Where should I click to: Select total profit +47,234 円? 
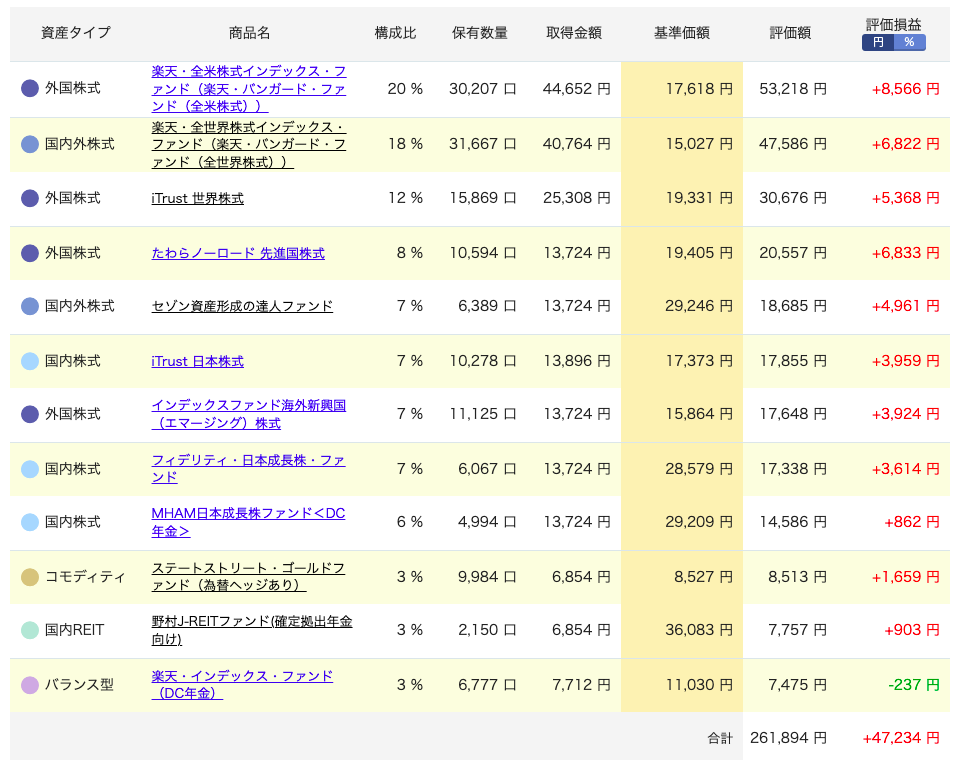(x=901, y=738)
